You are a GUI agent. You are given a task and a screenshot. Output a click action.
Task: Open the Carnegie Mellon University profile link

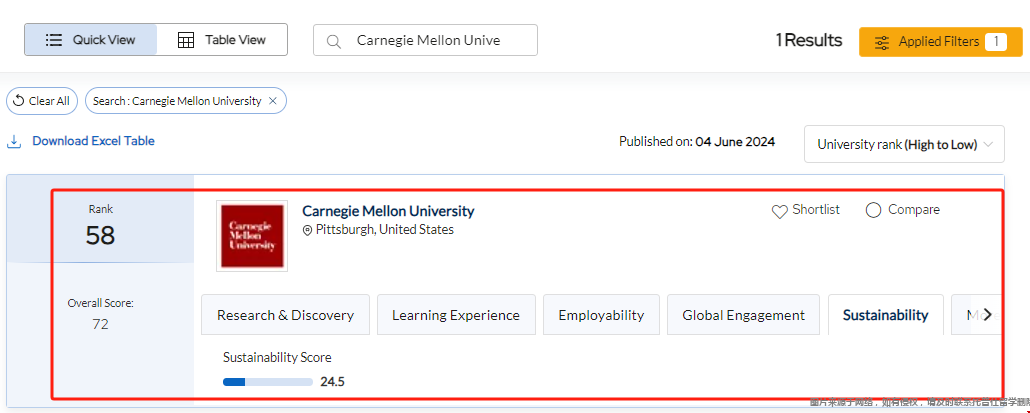point(388,211)
